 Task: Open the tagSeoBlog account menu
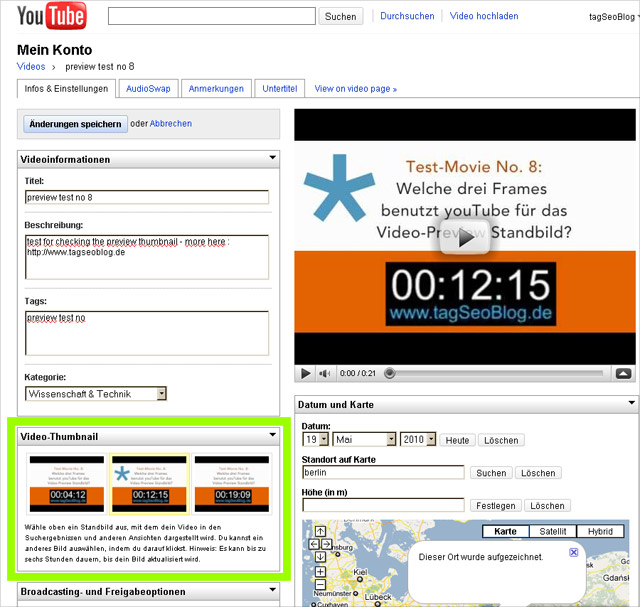click(x=613, y=17)
